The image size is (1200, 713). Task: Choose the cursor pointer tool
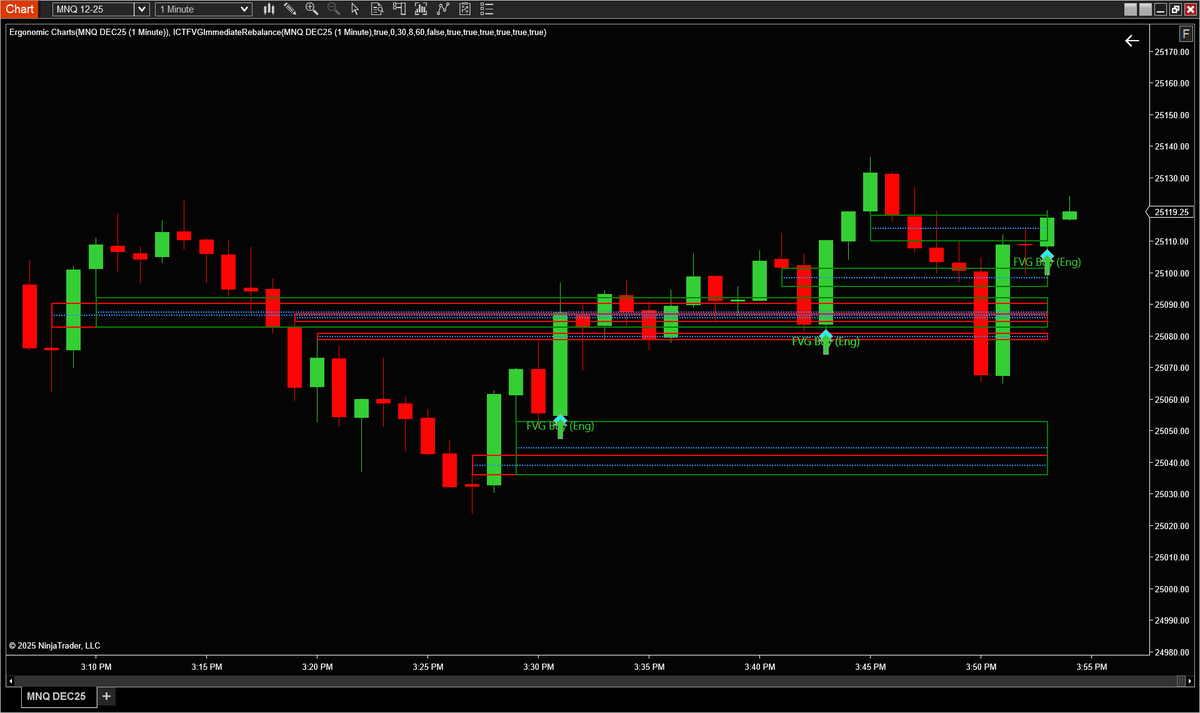pyautogui.click(x=356, y=9)
